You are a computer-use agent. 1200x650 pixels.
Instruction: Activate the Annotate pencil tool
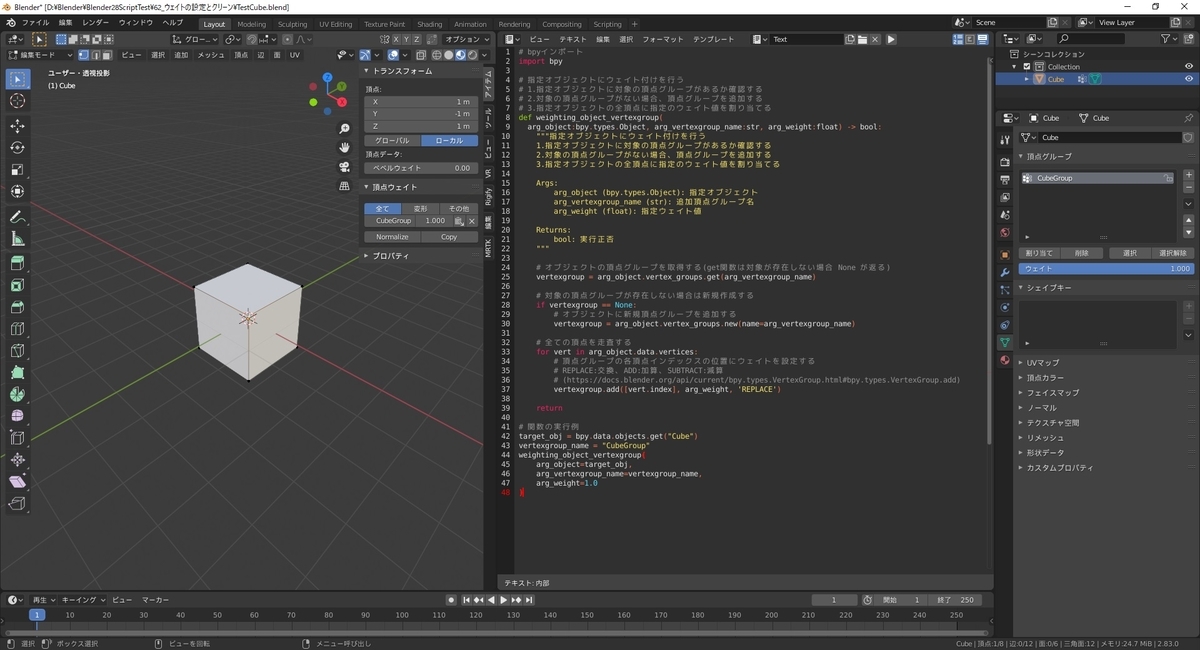[x=17, y=217]
